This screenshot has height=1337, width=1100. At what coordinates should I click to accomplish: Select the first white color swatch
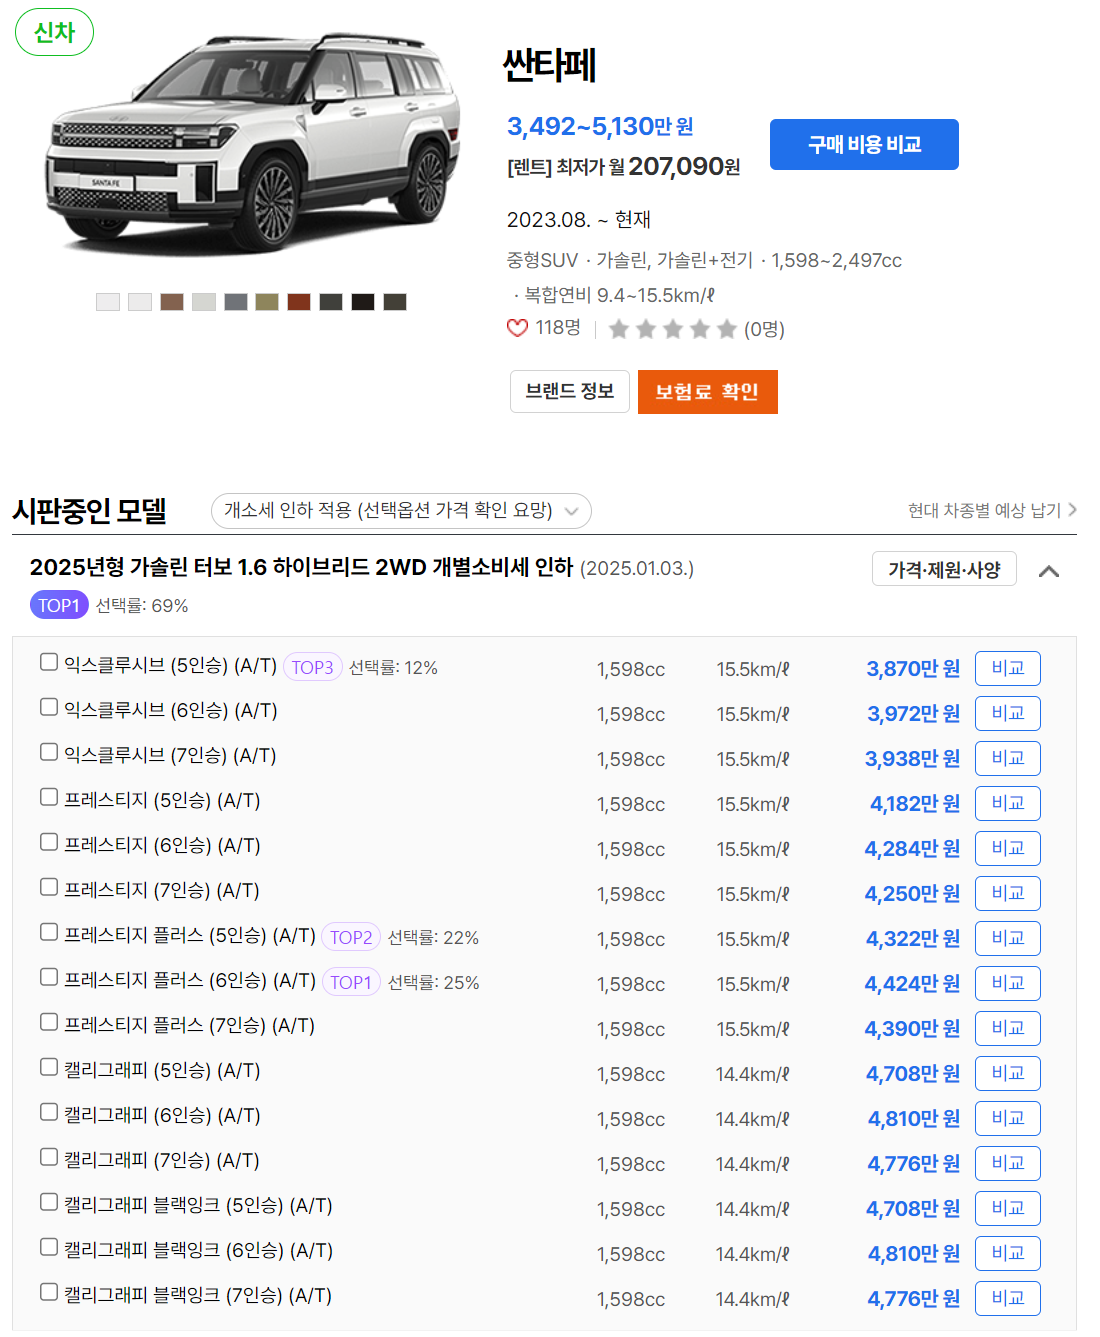(x=108, y=302)
